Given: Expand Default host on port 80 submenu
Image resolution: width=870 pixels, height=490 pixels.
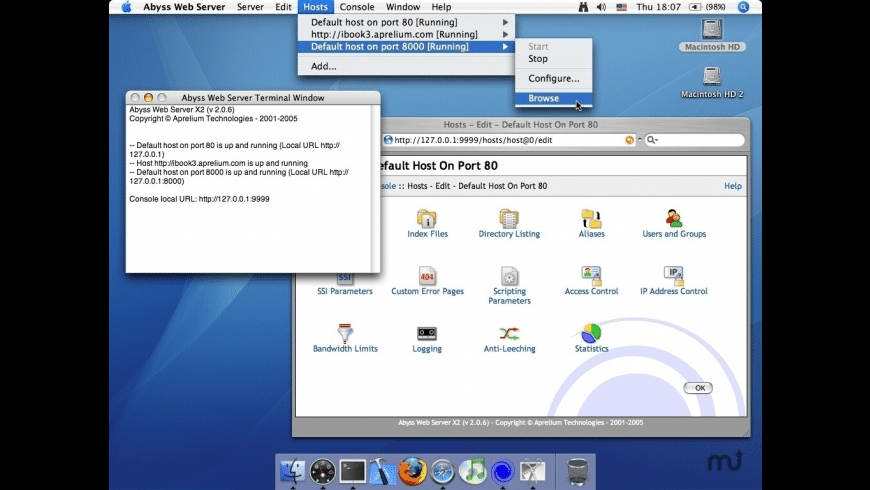Looking at the screenshot, I should (x=406, y=22).
